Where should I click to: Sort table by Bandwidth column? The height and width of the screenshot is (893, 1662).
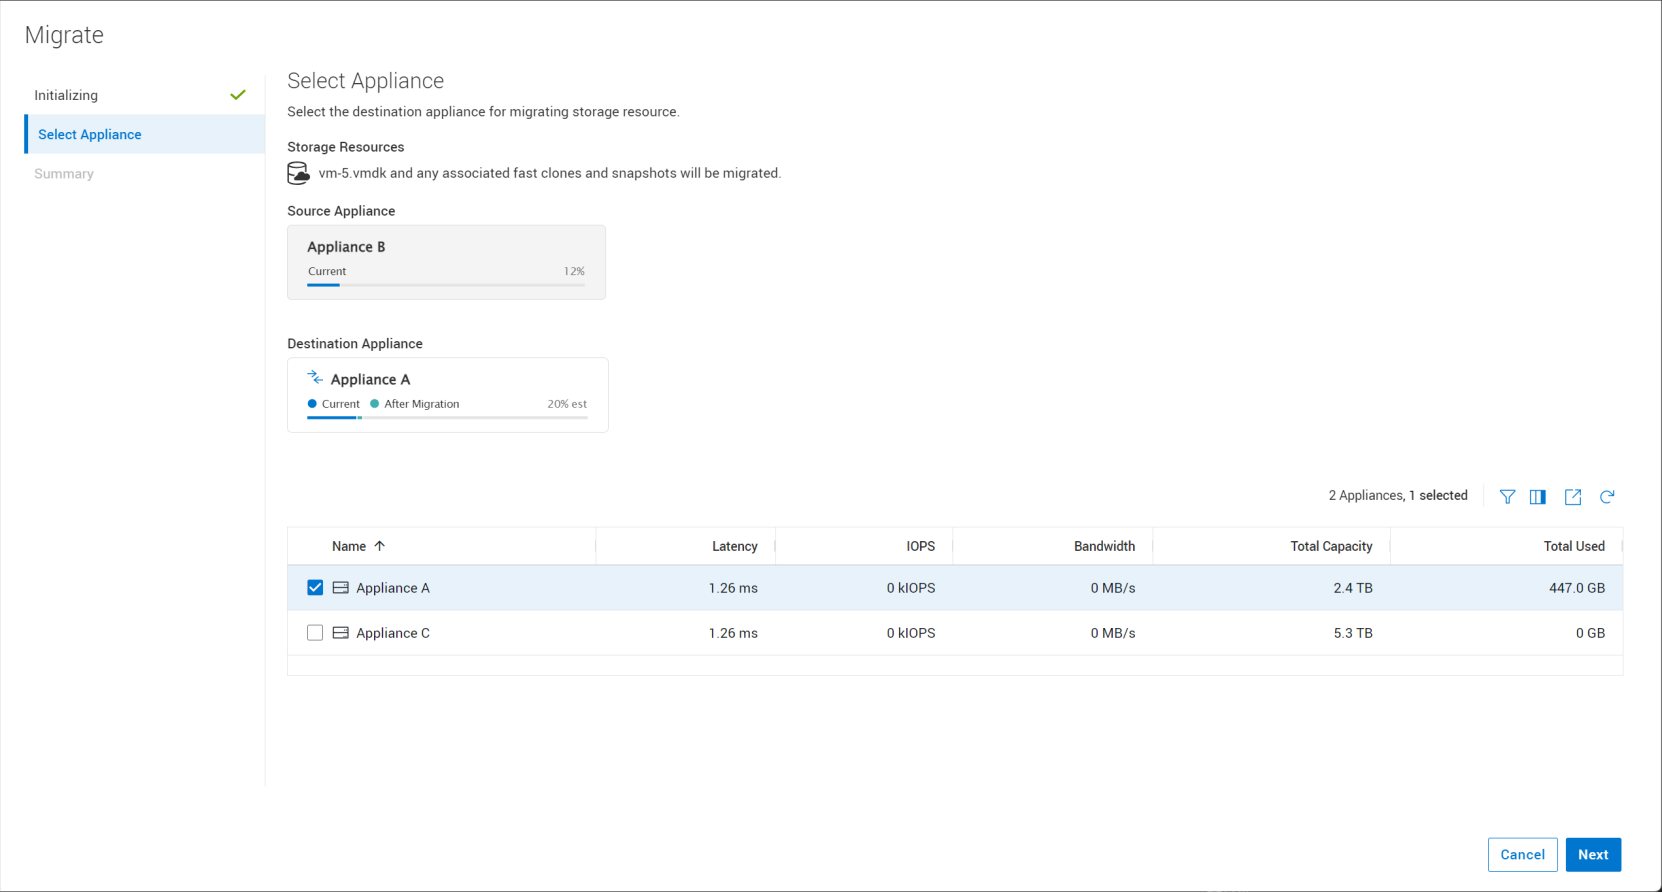(x=1104, y=546)
